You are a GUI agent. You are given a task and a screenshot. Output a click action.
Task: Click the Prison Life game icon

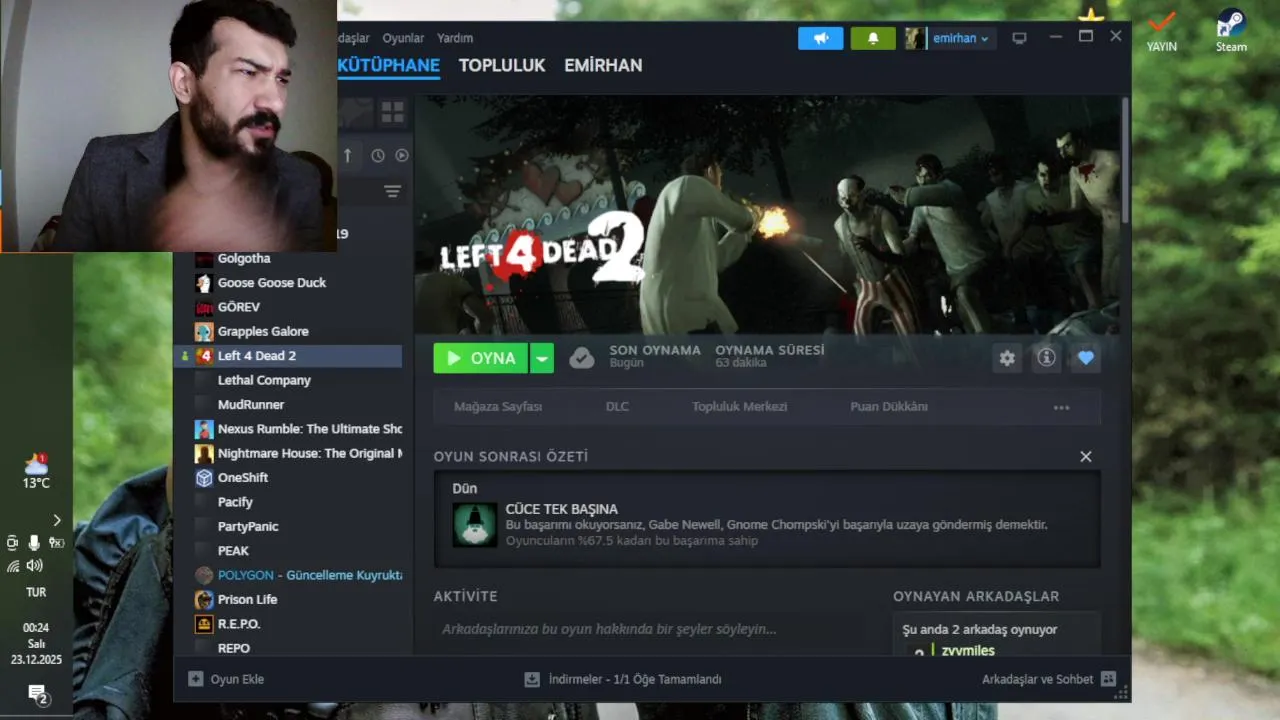pos(204,599)
